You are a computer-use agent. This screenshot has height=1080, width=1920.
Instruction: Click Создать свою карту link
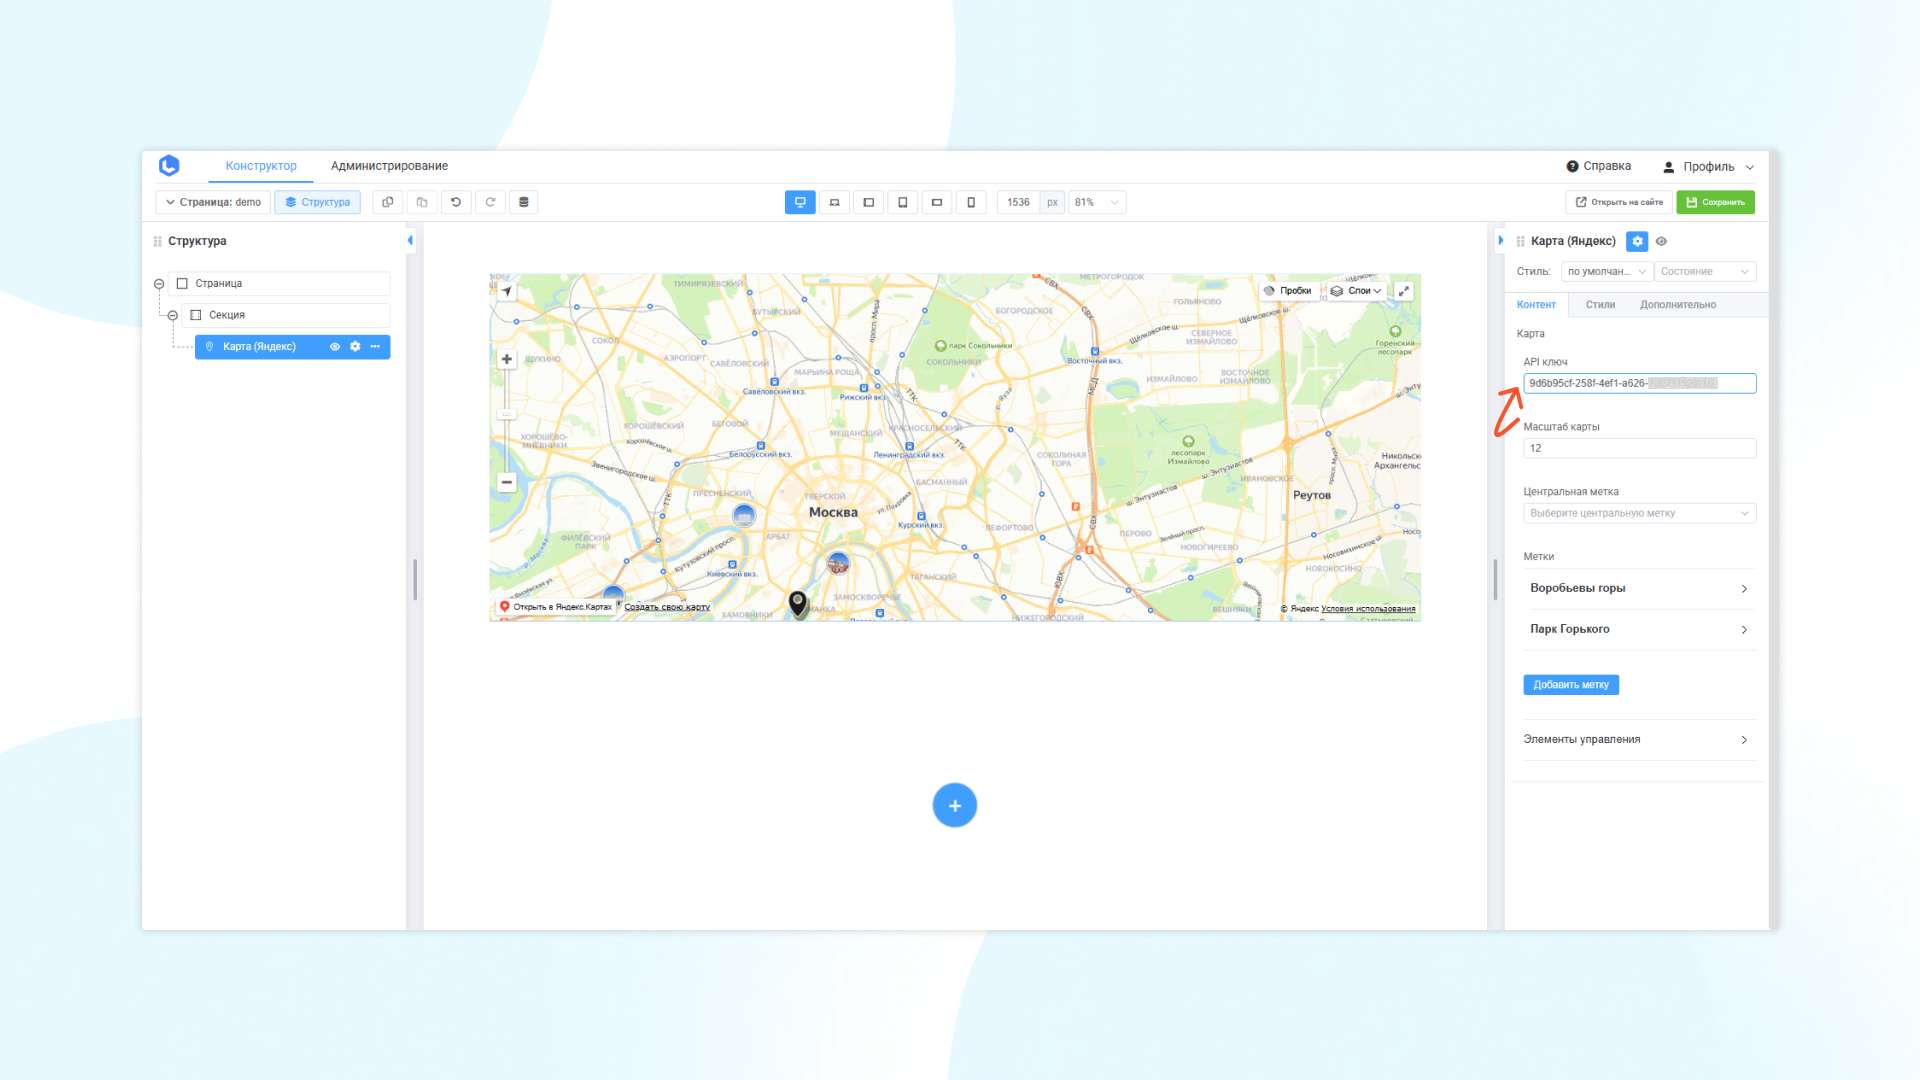click(x=667, y=607)
